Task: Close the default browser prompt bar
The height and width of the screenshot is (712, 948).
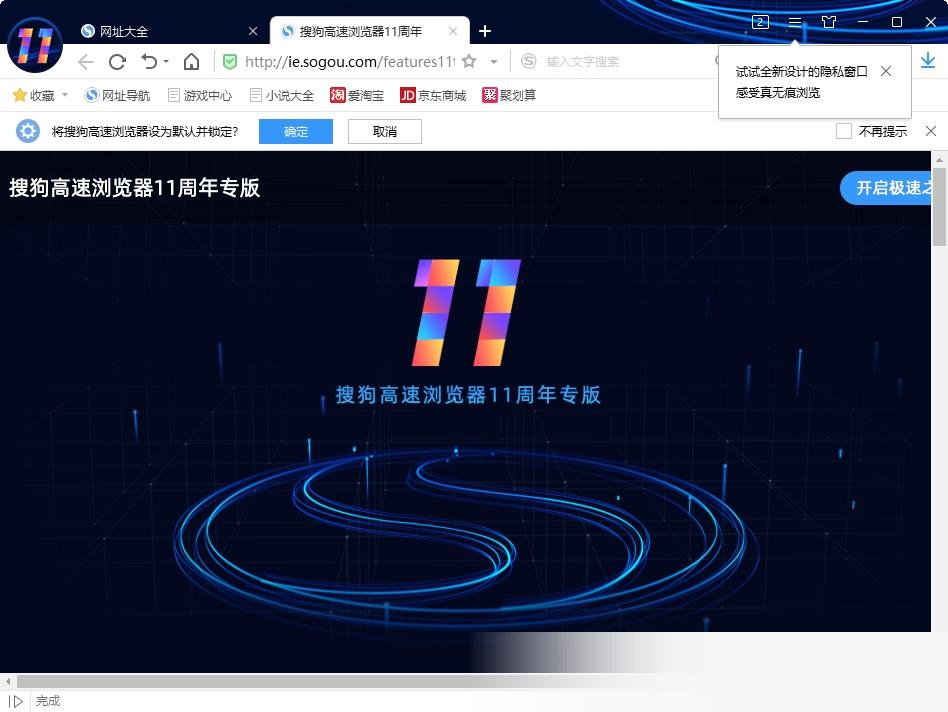Action: tap(931, 131)
